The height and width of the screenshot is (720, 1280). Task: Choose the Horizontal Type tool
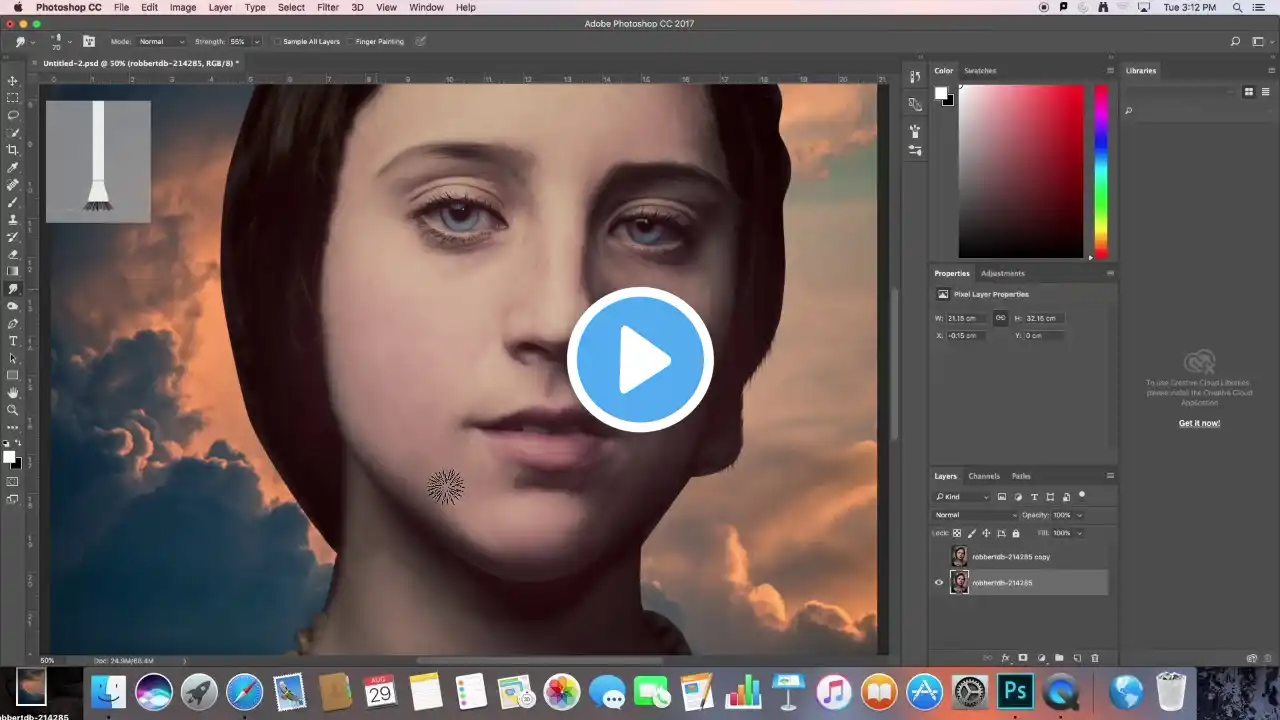[x=13, y=341]
